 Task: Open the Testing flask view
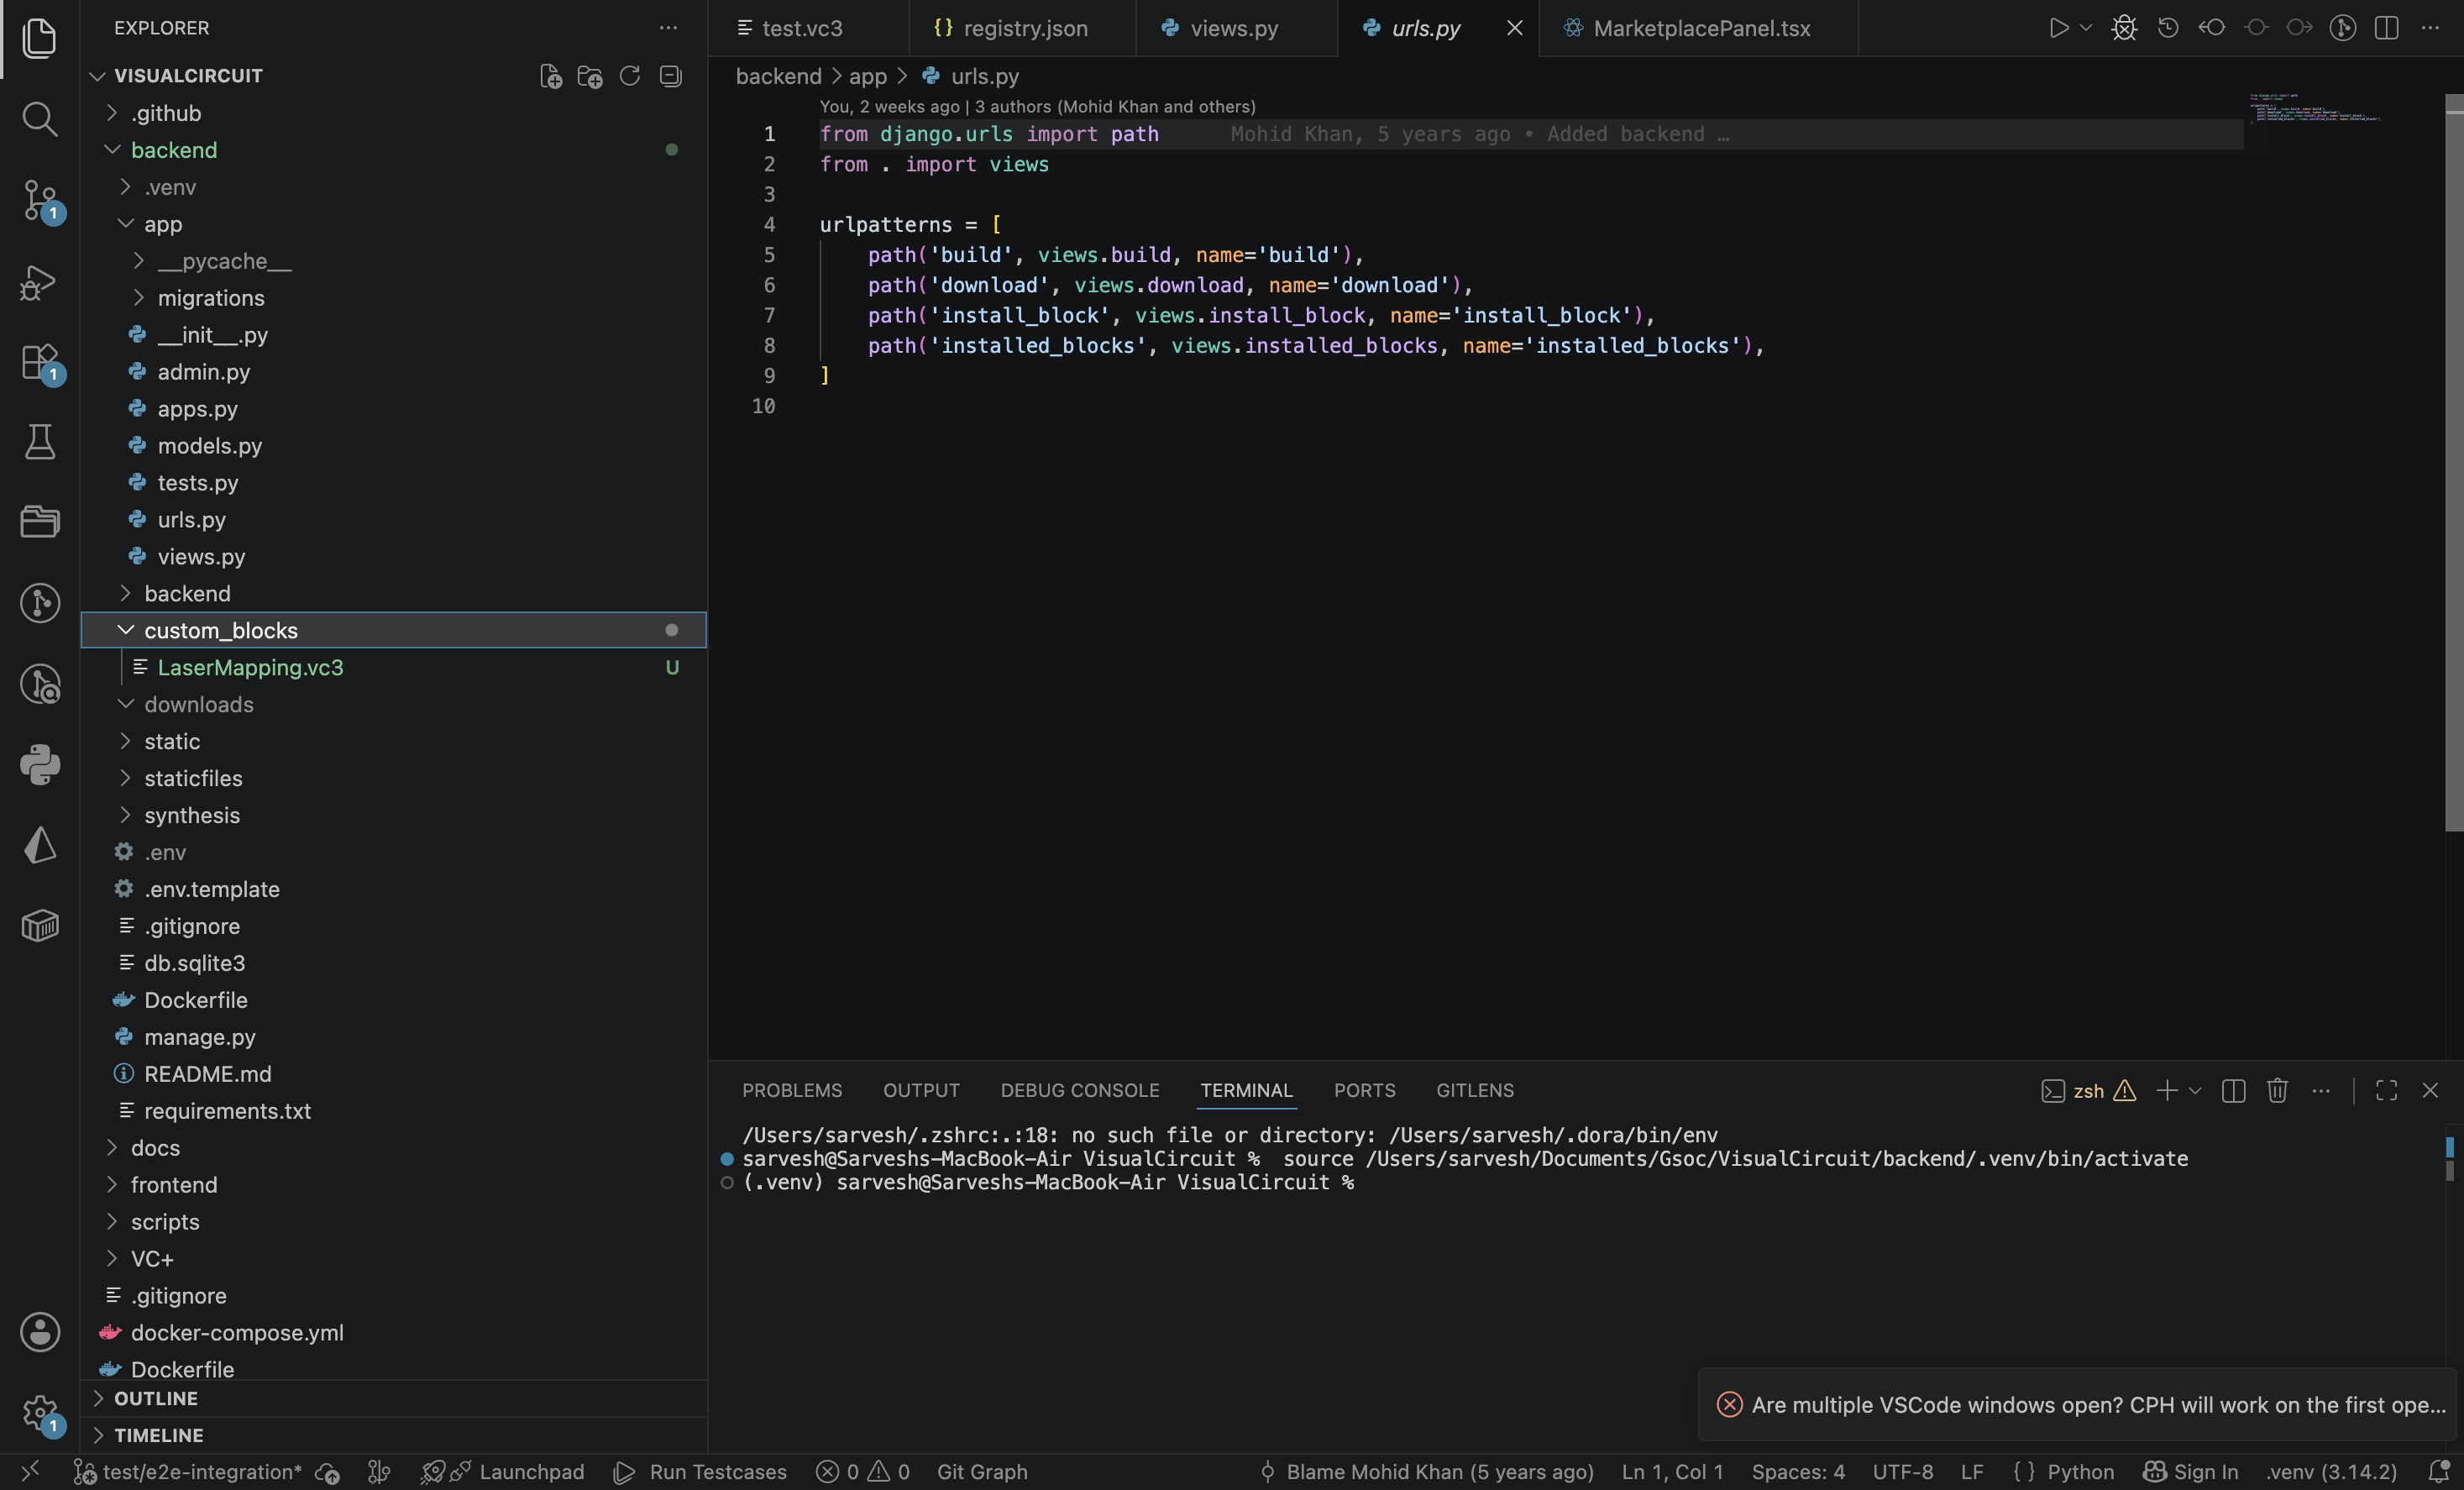[x=40, y=441]
